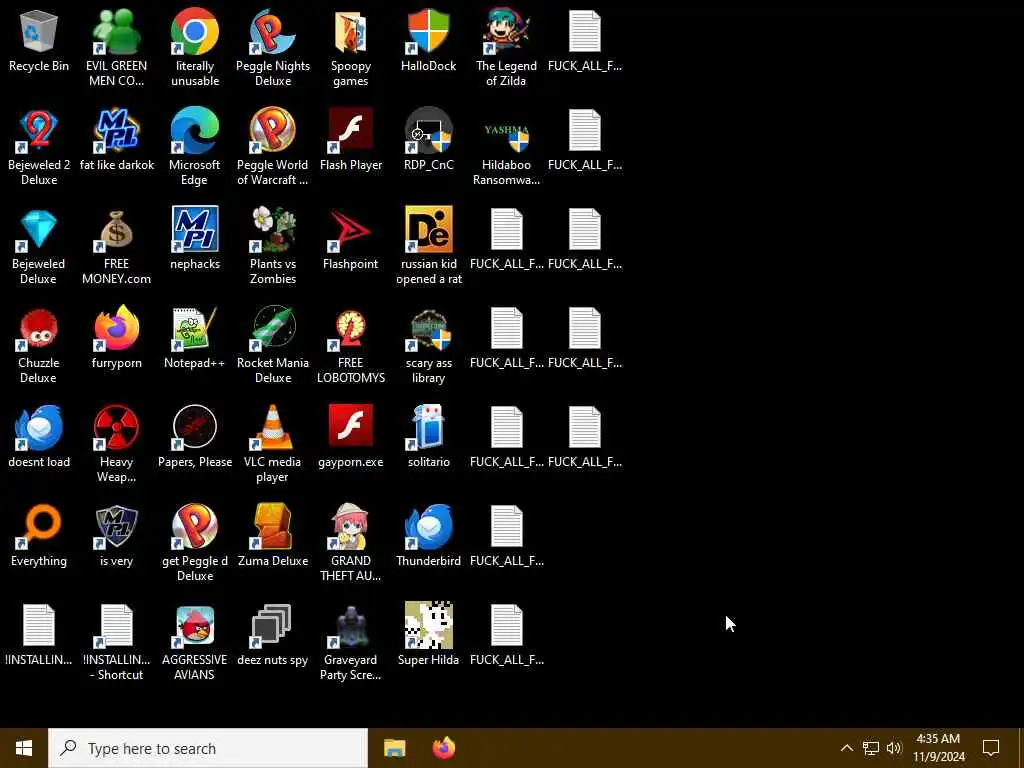1024x768 pixels.
Task: Click the fat like darkok shortcut
Action: click(x=116, y=140)
